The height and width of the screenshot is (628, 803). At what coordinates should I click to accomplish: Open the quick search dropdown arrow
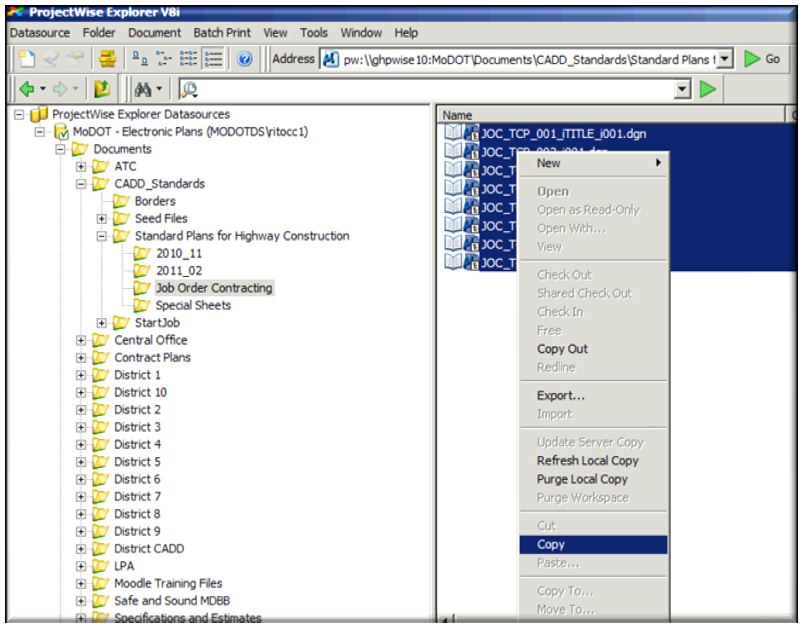[682, 89]
